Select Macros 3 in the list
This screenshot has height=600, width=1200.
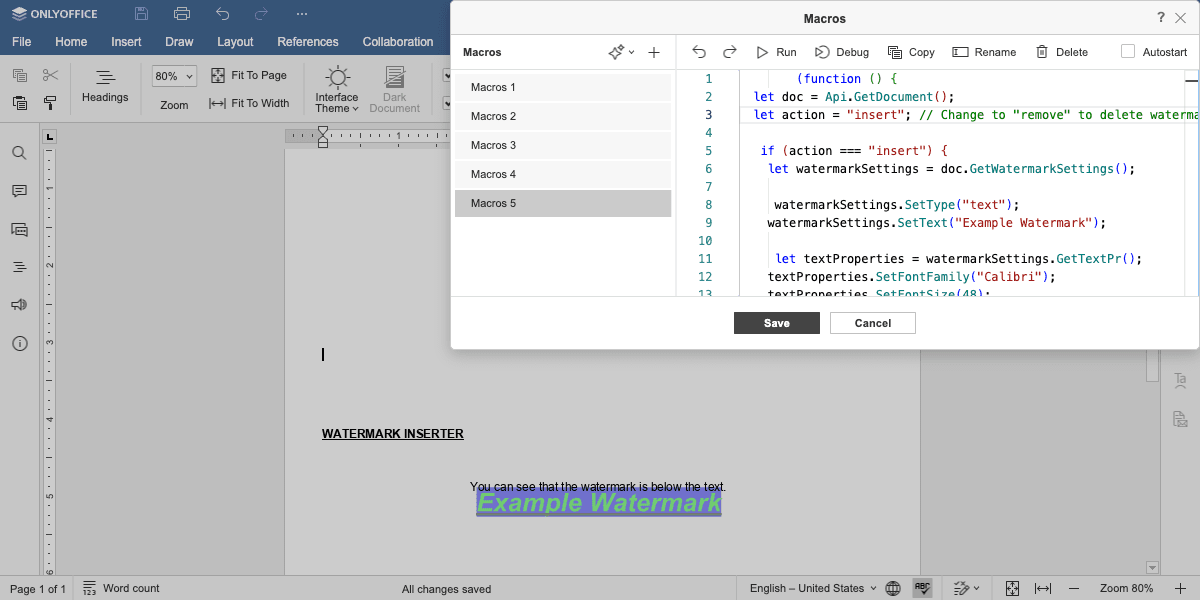[x=563, y=145]
